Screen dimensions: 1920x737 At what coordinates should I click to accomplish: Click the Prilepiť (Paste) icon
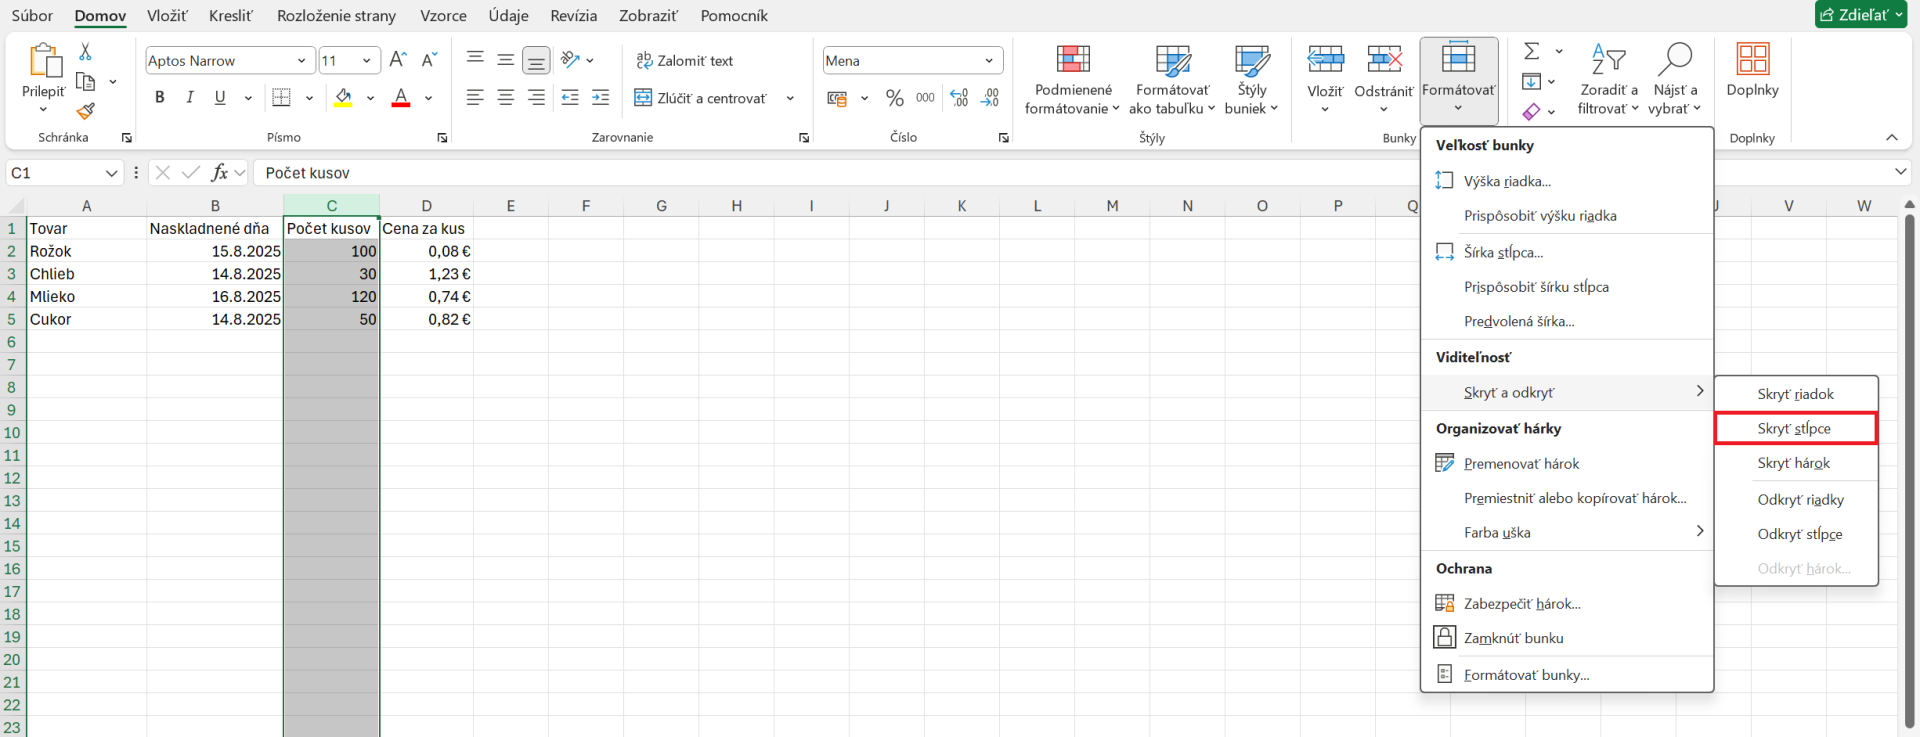pos(44,60)
